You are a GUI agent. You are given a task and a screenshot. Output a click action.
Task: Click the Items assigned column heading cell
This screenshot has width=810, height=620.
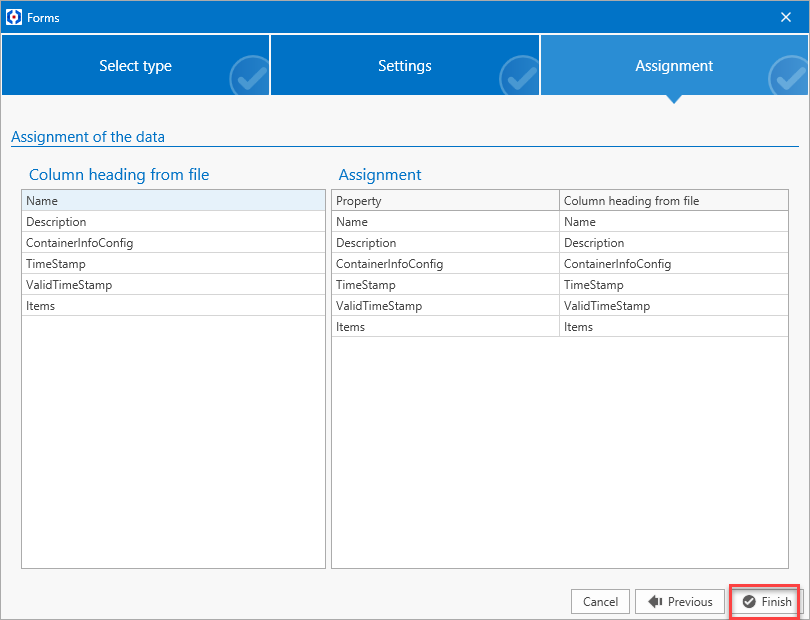(674, 327)
